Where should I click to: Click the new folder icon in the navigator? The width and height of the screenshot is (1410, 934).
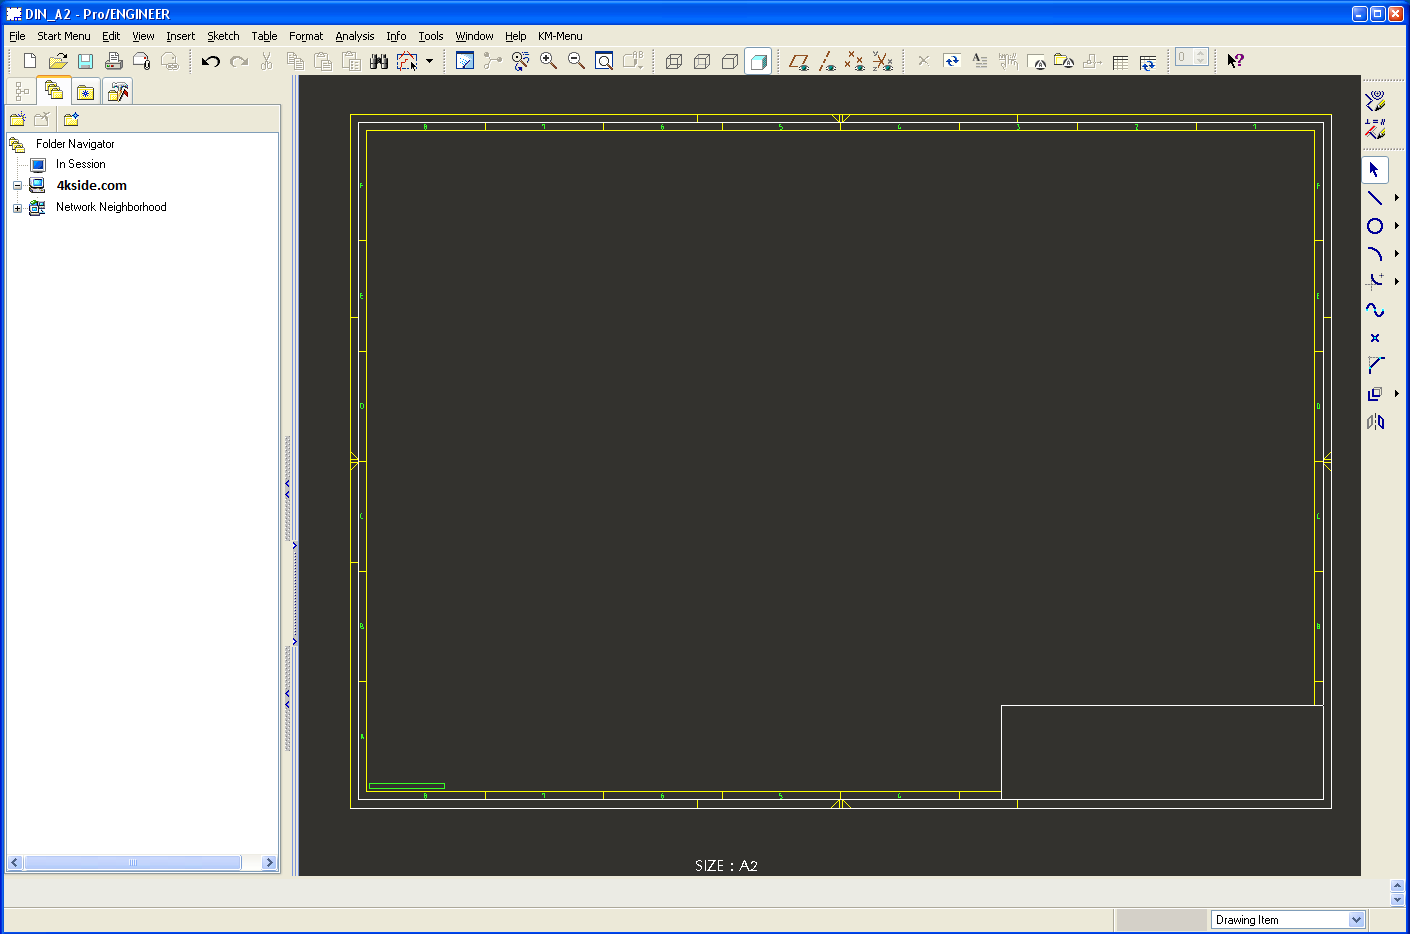[x=18, y=119]
